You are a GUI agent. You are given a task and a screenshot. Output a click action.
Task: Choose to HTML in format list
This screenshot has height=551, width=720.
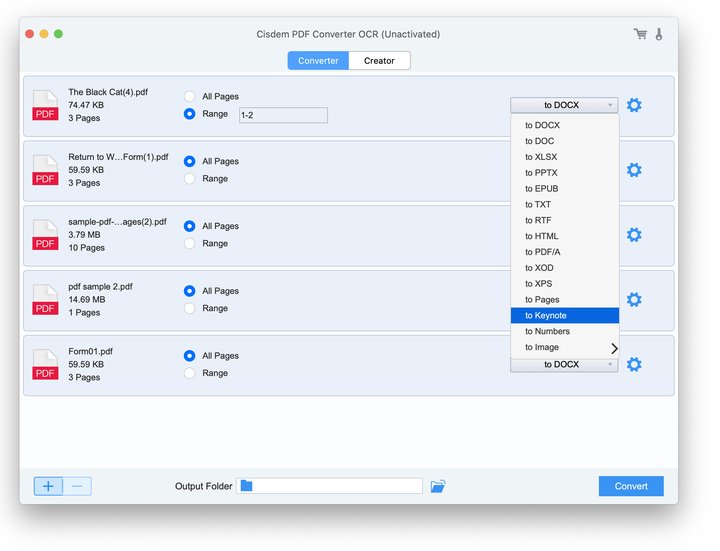point(565,236)
